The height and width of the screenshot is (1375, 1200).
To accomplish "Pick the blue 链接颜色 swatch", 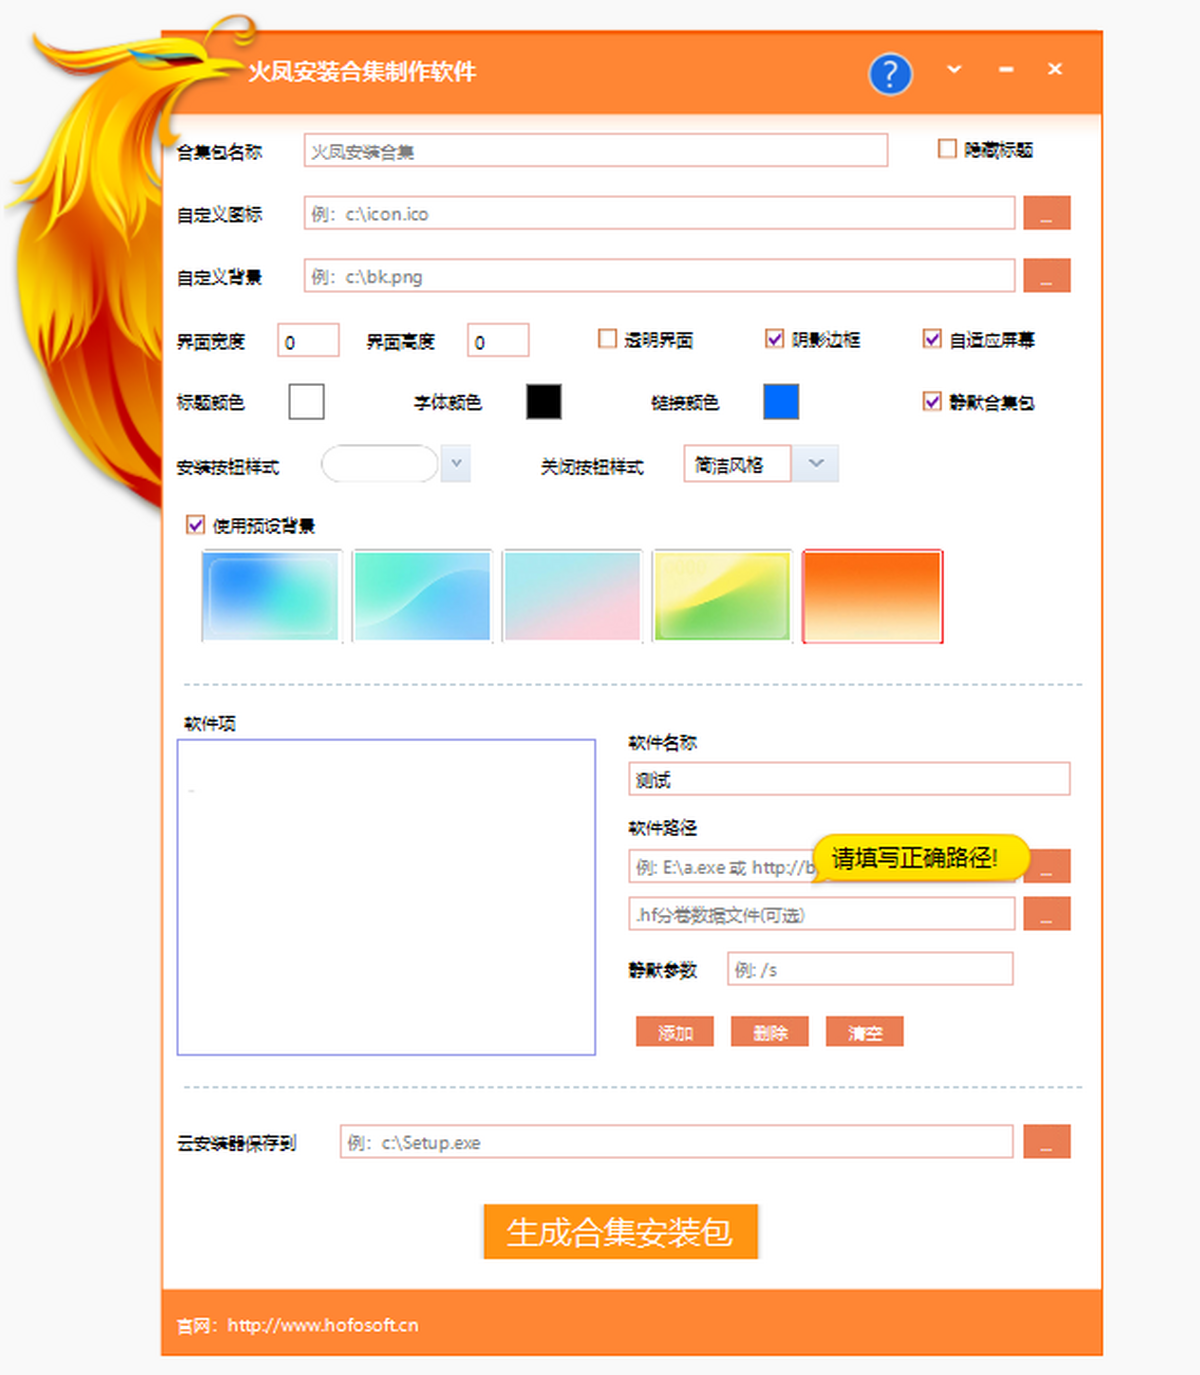I will click(x=781, y=402).
